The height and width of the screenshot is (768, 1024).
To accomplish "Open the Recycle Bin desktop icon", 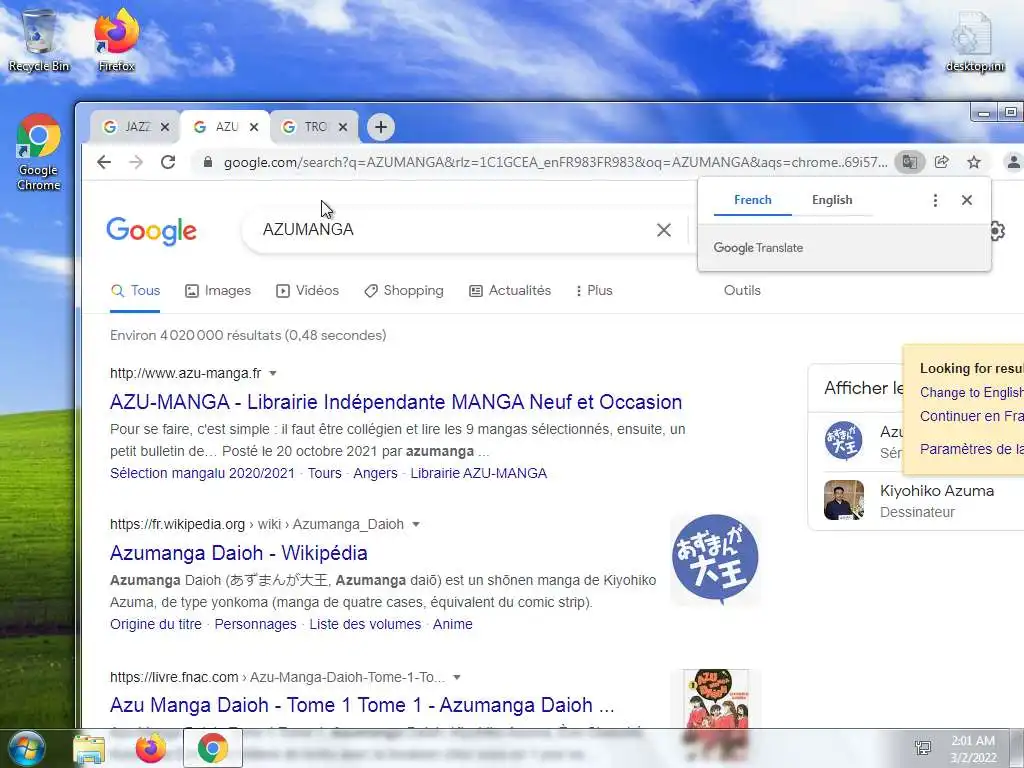I will pyautogui.click(x=39, y=40).
